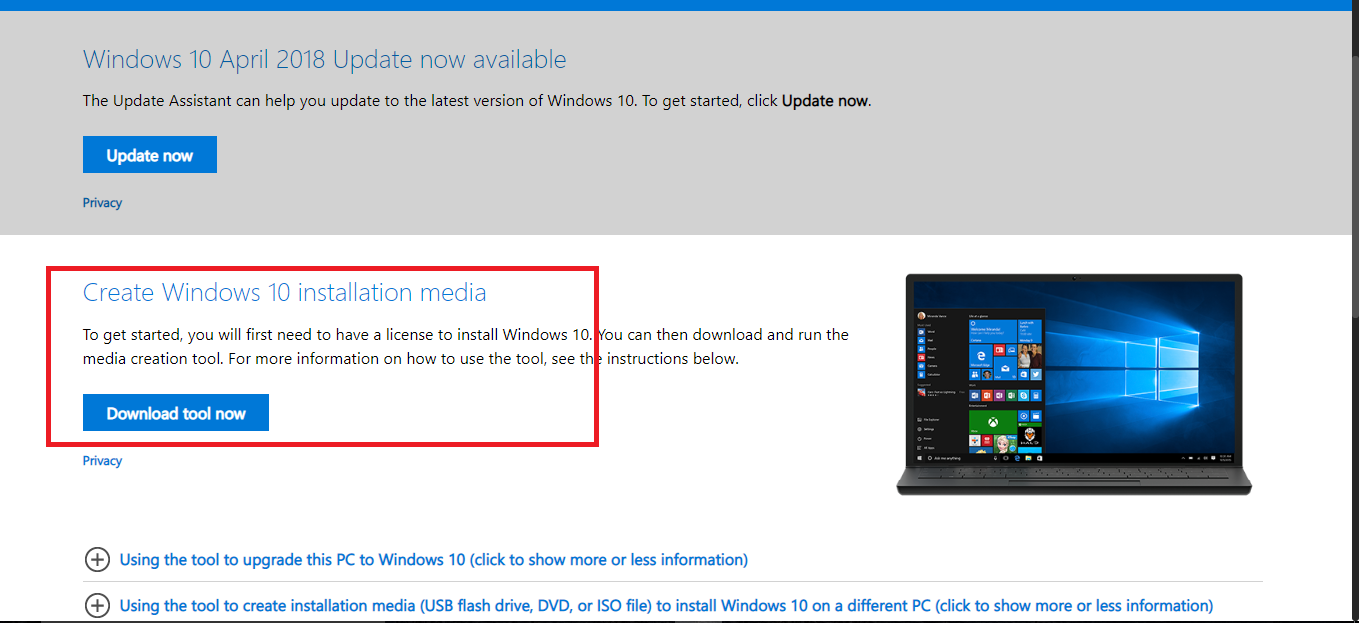Expand plus icon for upgrading this PC
This screenshot has width=1359, height=623.
[97, 560]
